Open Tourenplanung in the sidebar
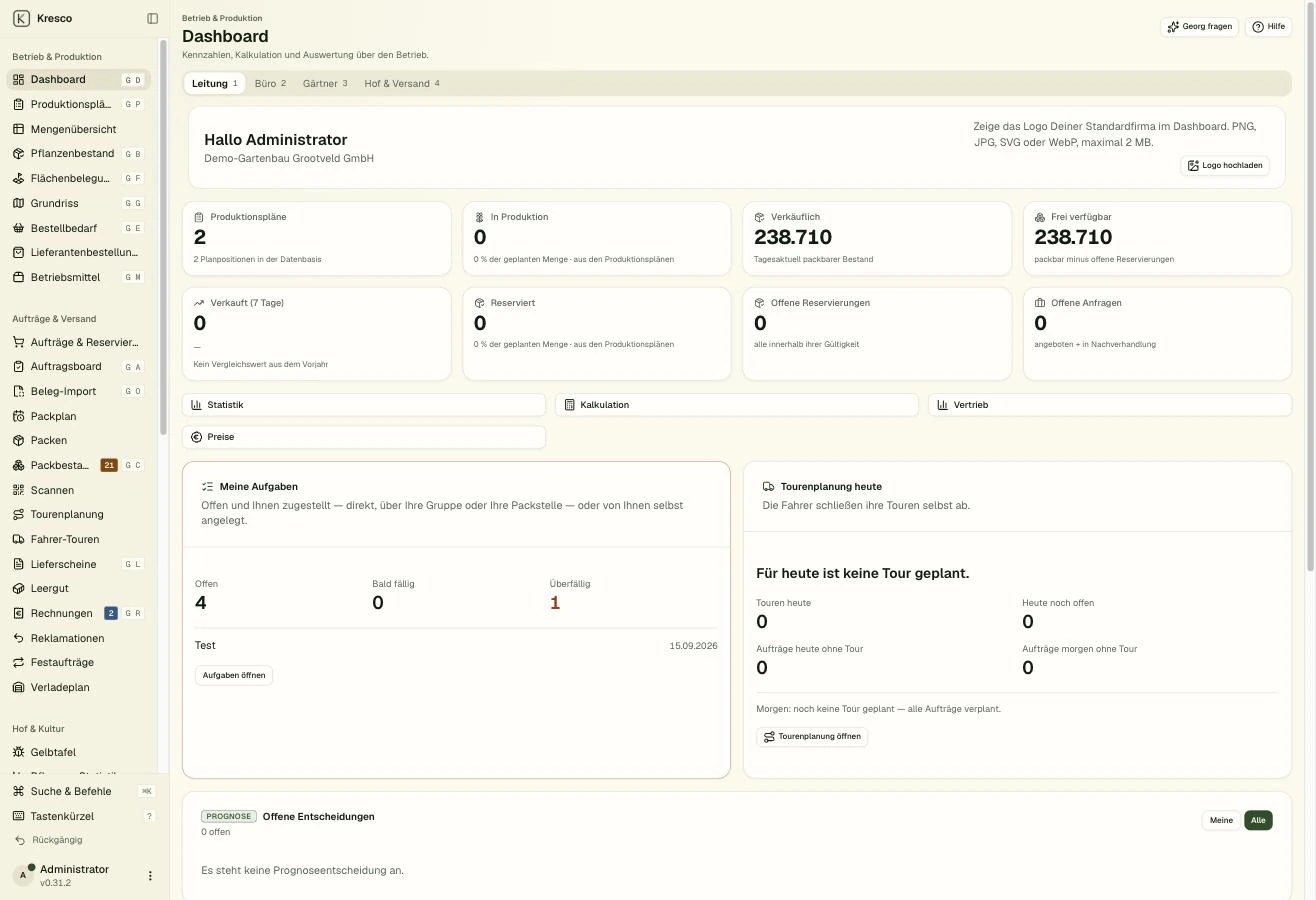 point(78,514)
